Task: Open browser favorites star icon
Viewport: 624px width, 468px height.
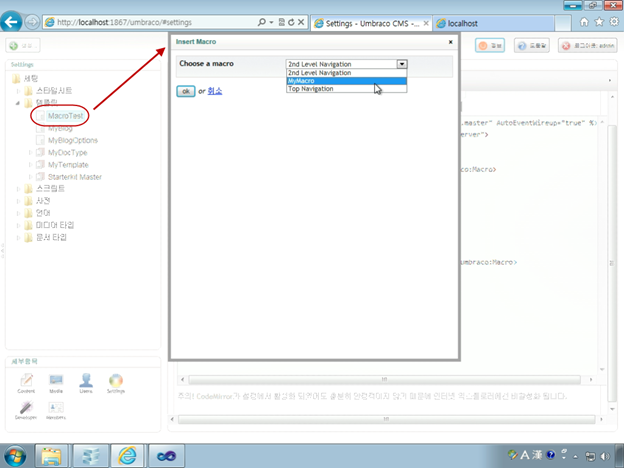Action: [x=599, y=22]
